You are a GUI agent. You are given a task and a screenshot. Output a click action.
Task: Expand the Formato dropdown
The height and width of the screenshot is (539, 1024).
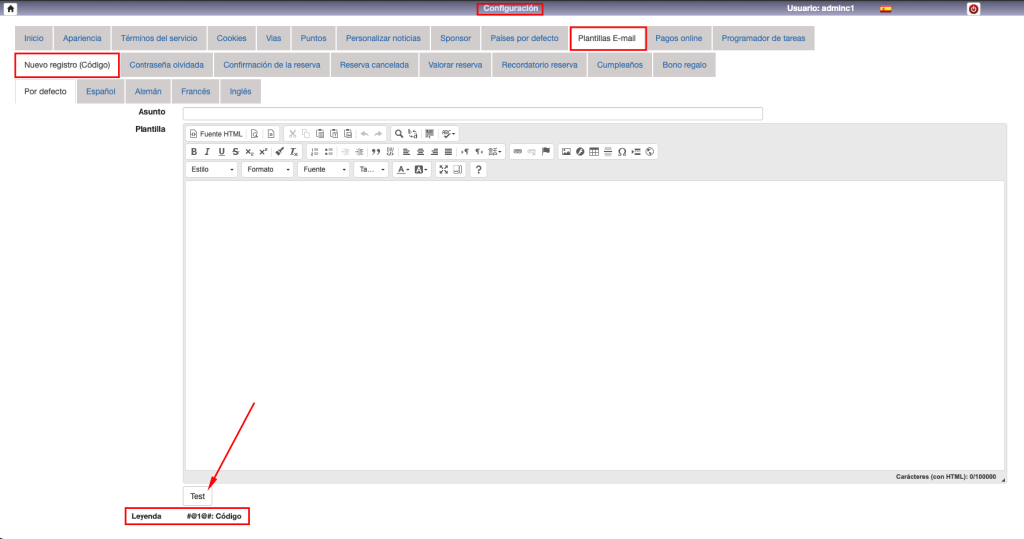pyautogui.click(x=268, y=170)
